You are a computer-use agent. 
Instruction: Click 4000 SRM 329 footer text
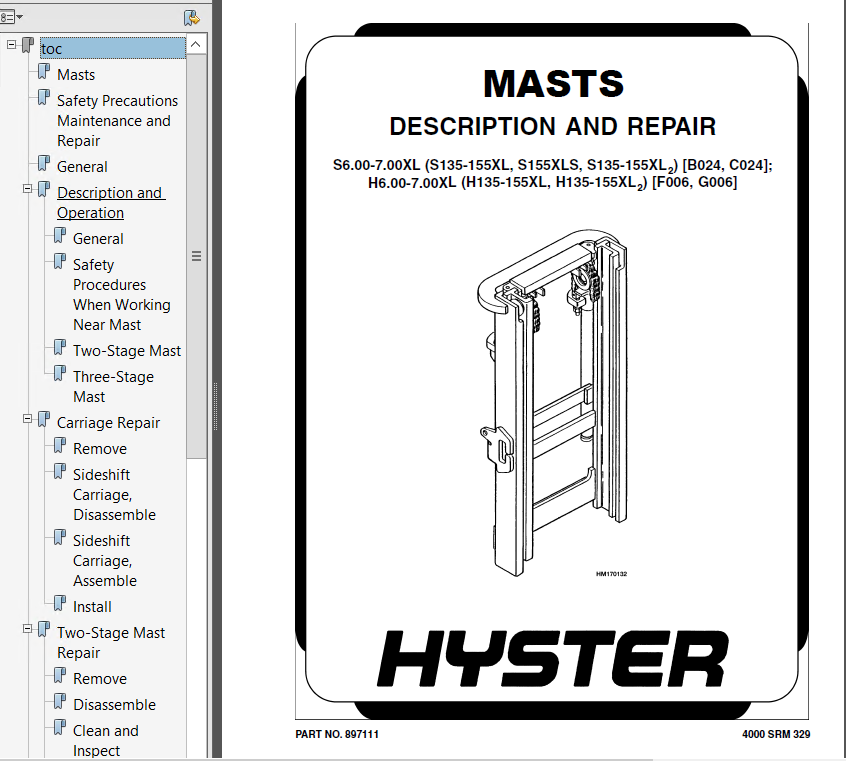[x=776, y=734]
